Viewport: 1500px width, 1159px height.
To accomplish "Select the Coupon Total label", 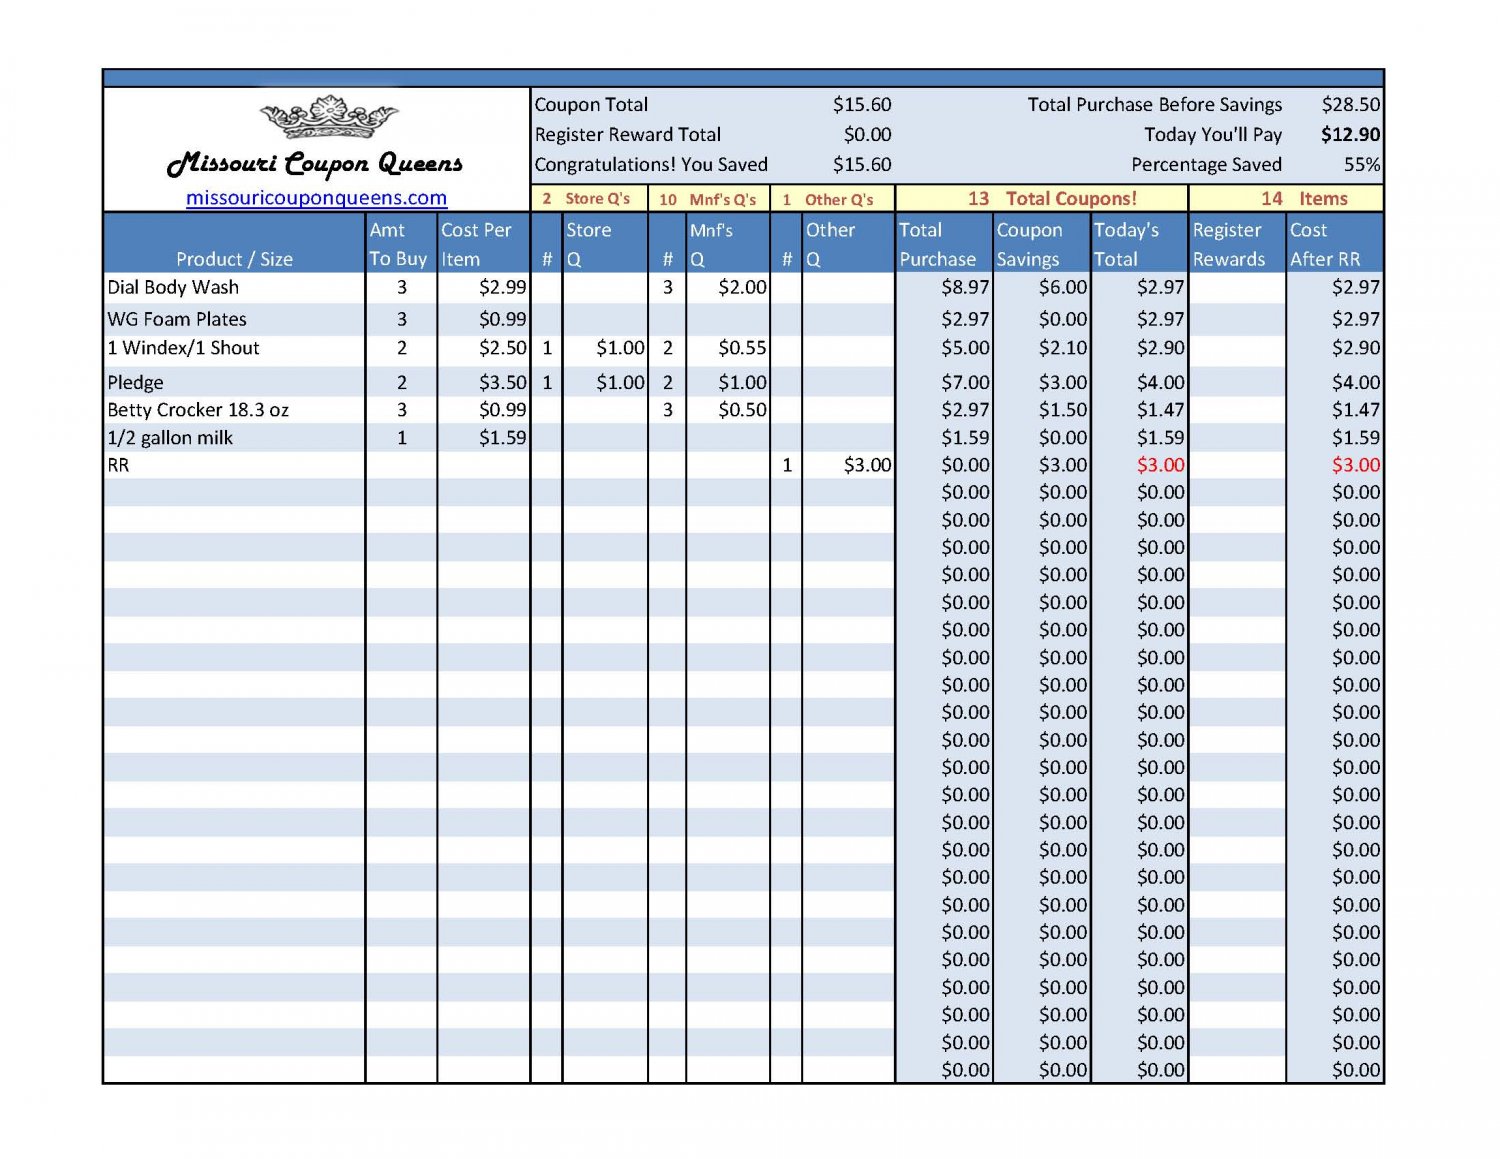I will (591, 104).
